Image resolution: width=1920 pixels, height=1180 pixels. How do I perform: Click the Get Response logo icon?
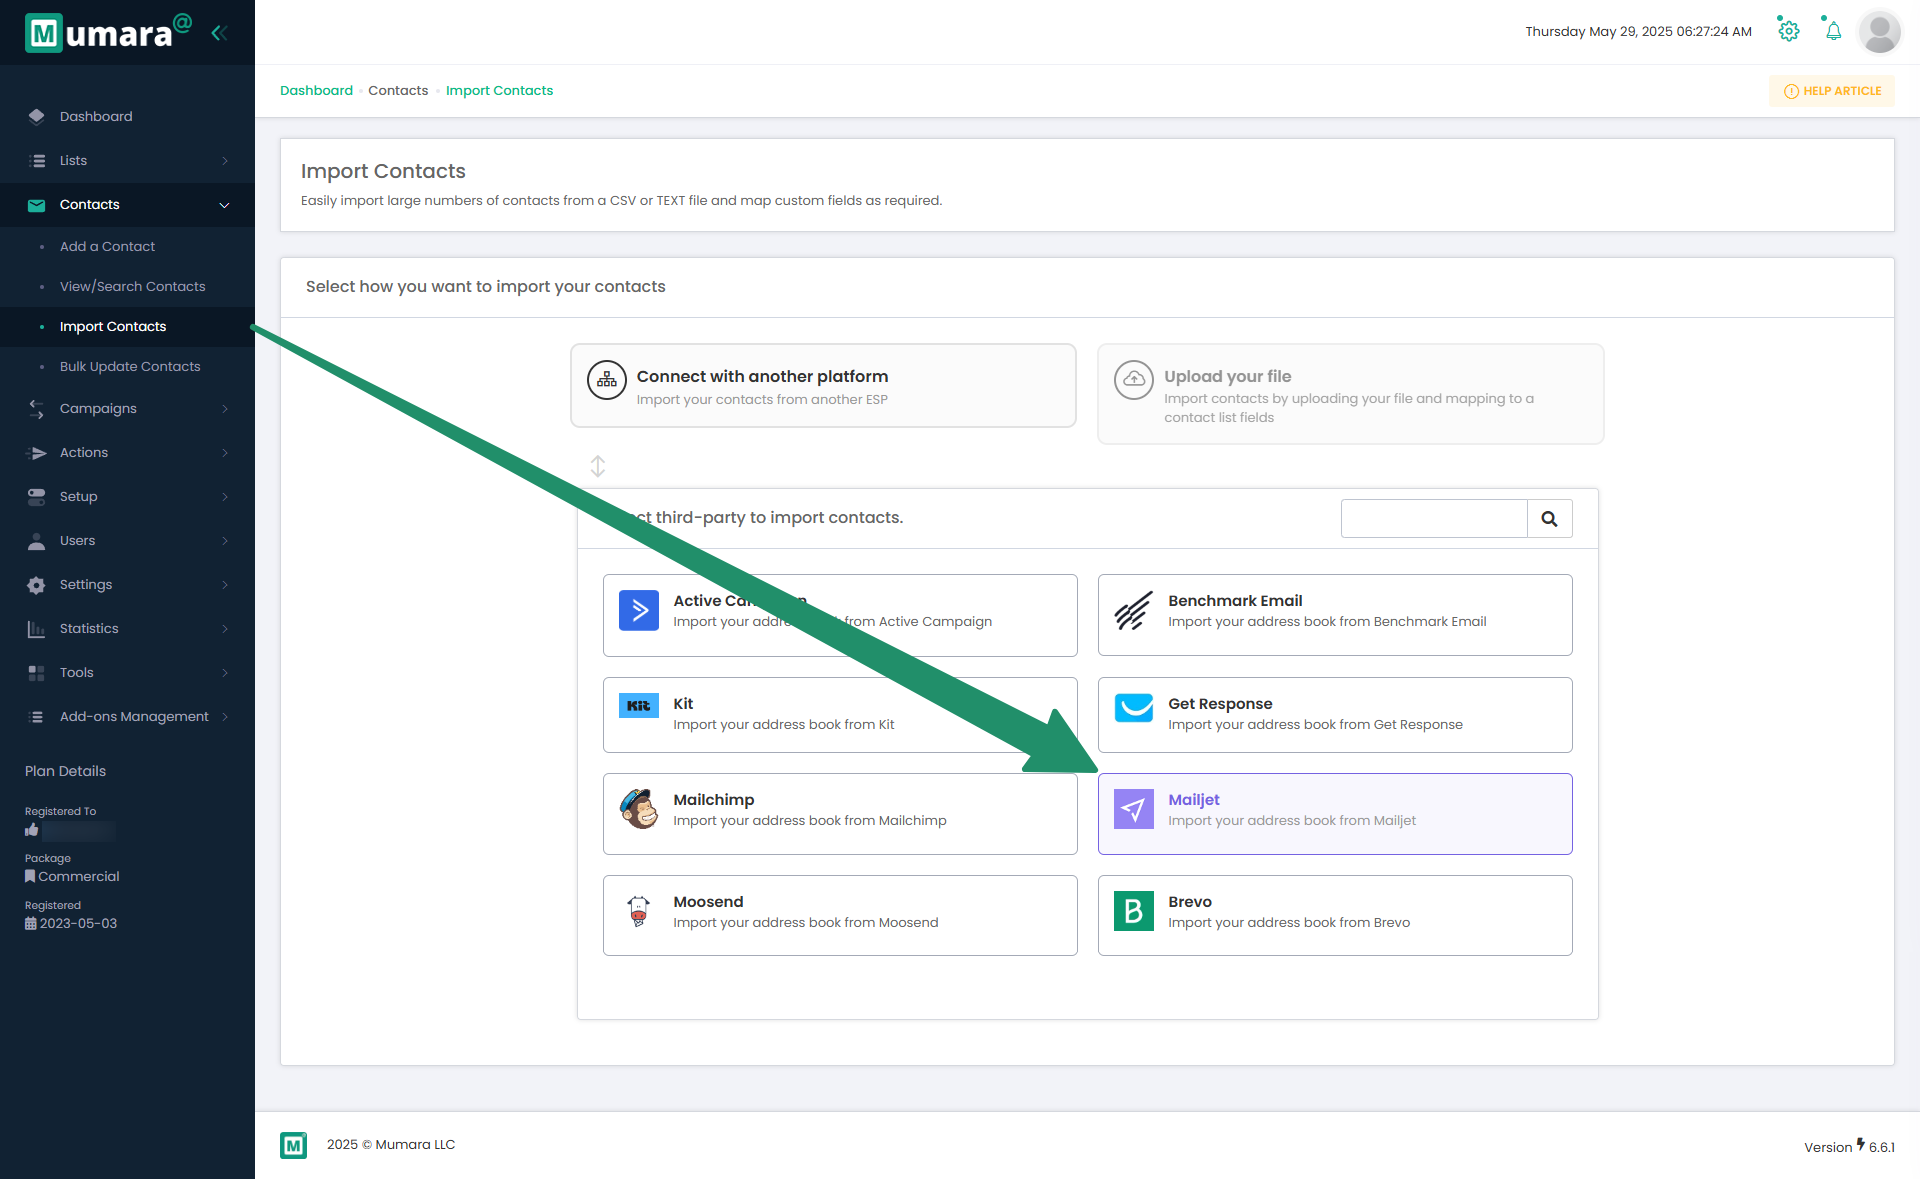coord(1134,707)
